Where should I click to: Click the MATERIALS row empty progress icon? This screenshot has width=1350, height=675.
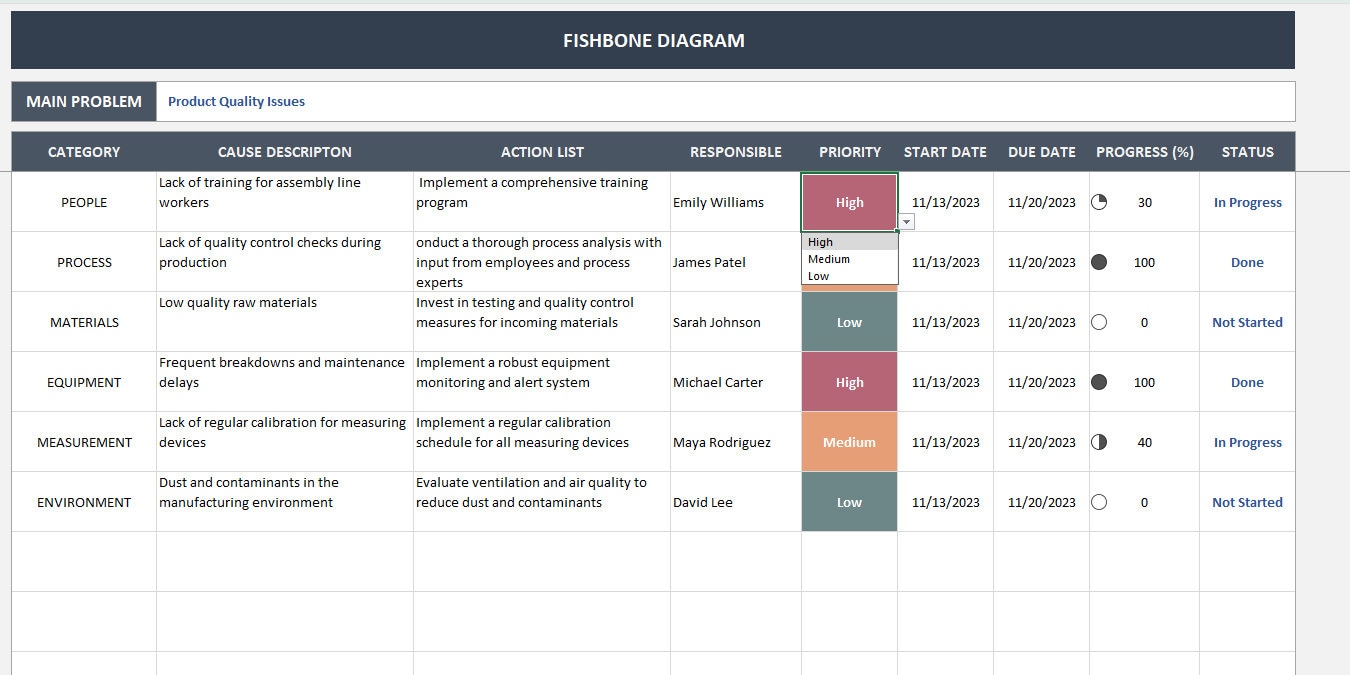pyautogui.click(x=1099, y=322)
